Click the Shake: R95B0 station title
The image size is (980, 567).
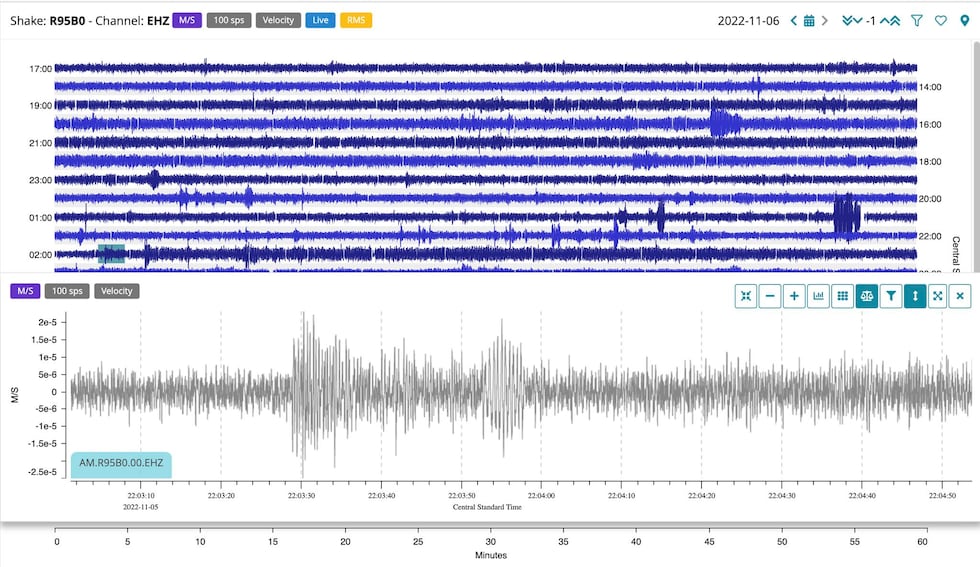pyautogui.click(x=48, y=21)
